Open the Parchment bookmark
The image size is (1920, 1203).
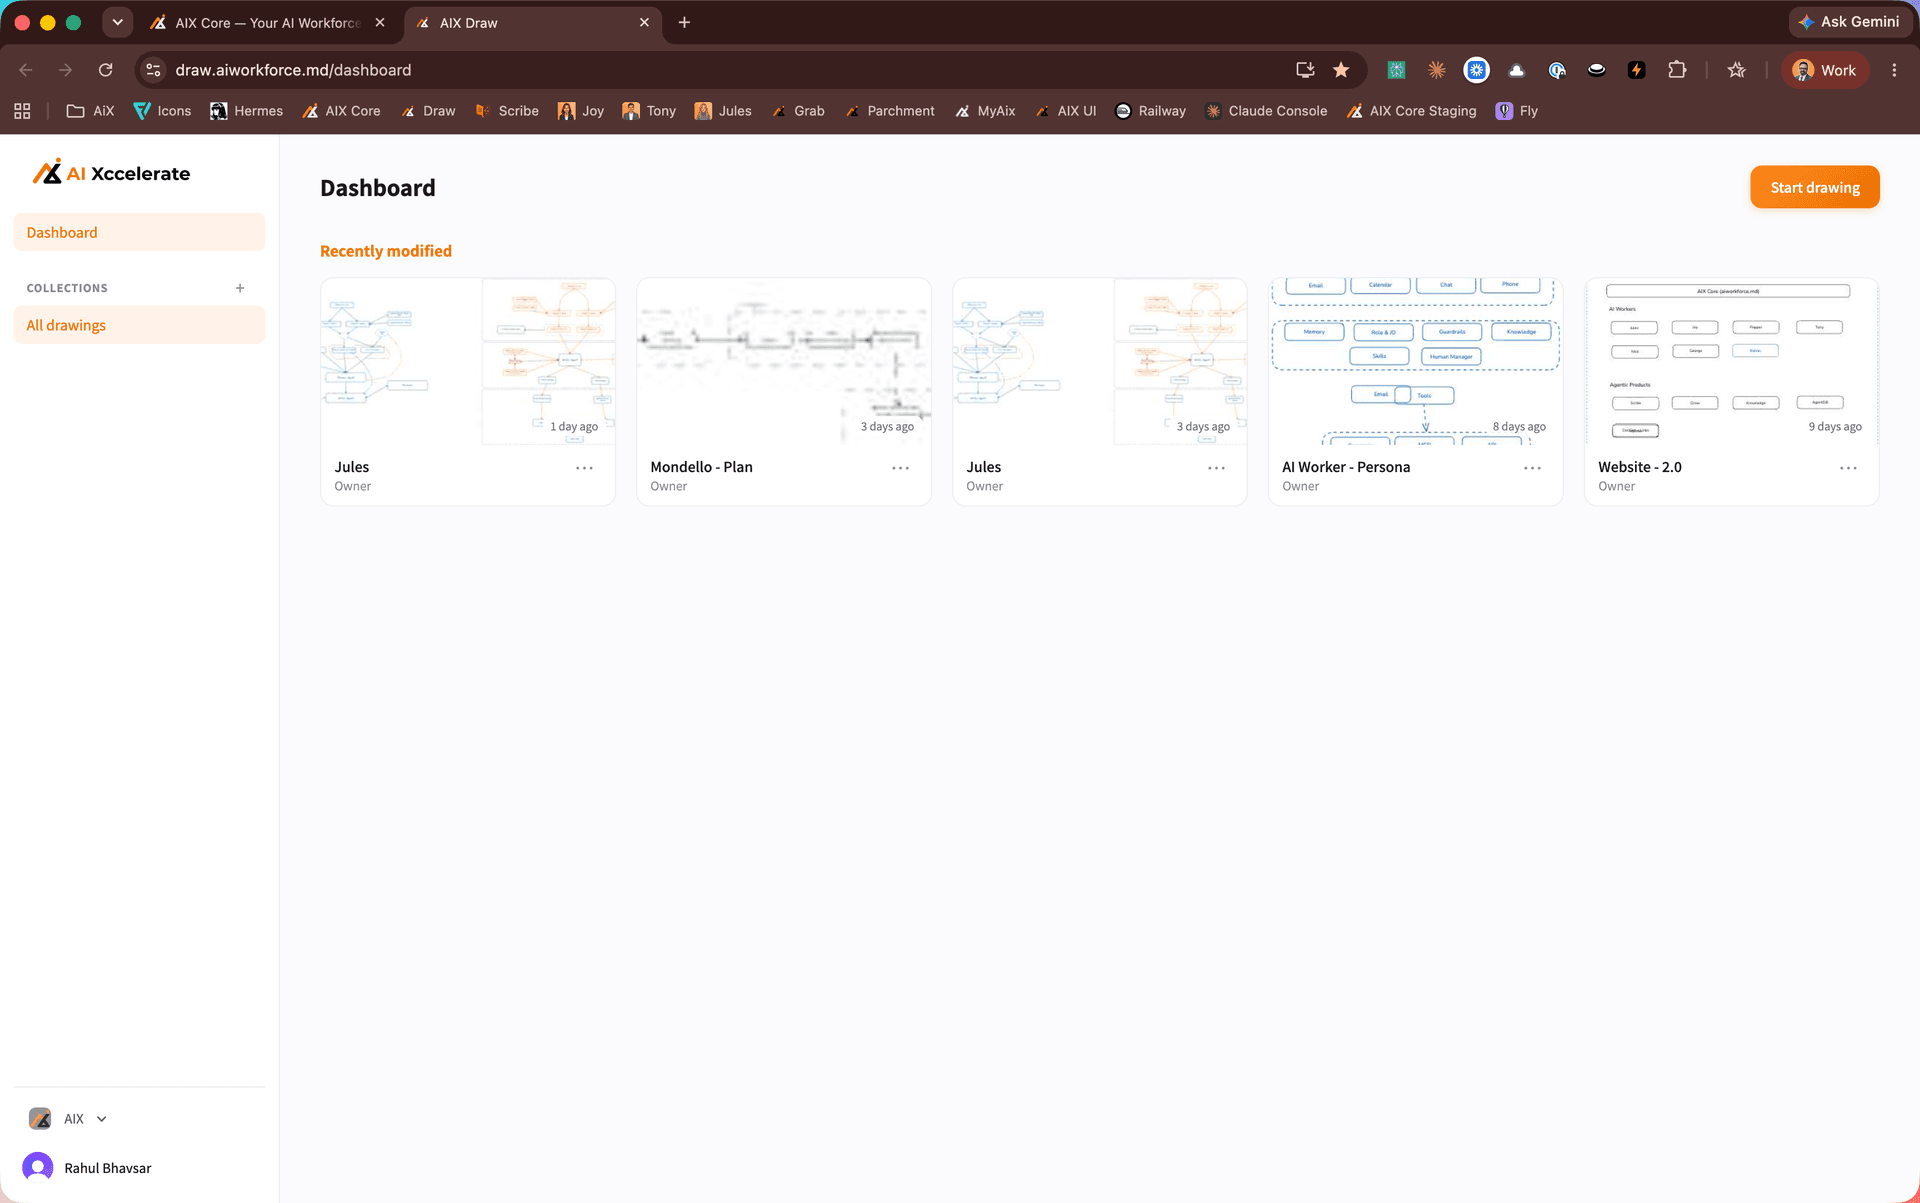[x=889, y=111]
